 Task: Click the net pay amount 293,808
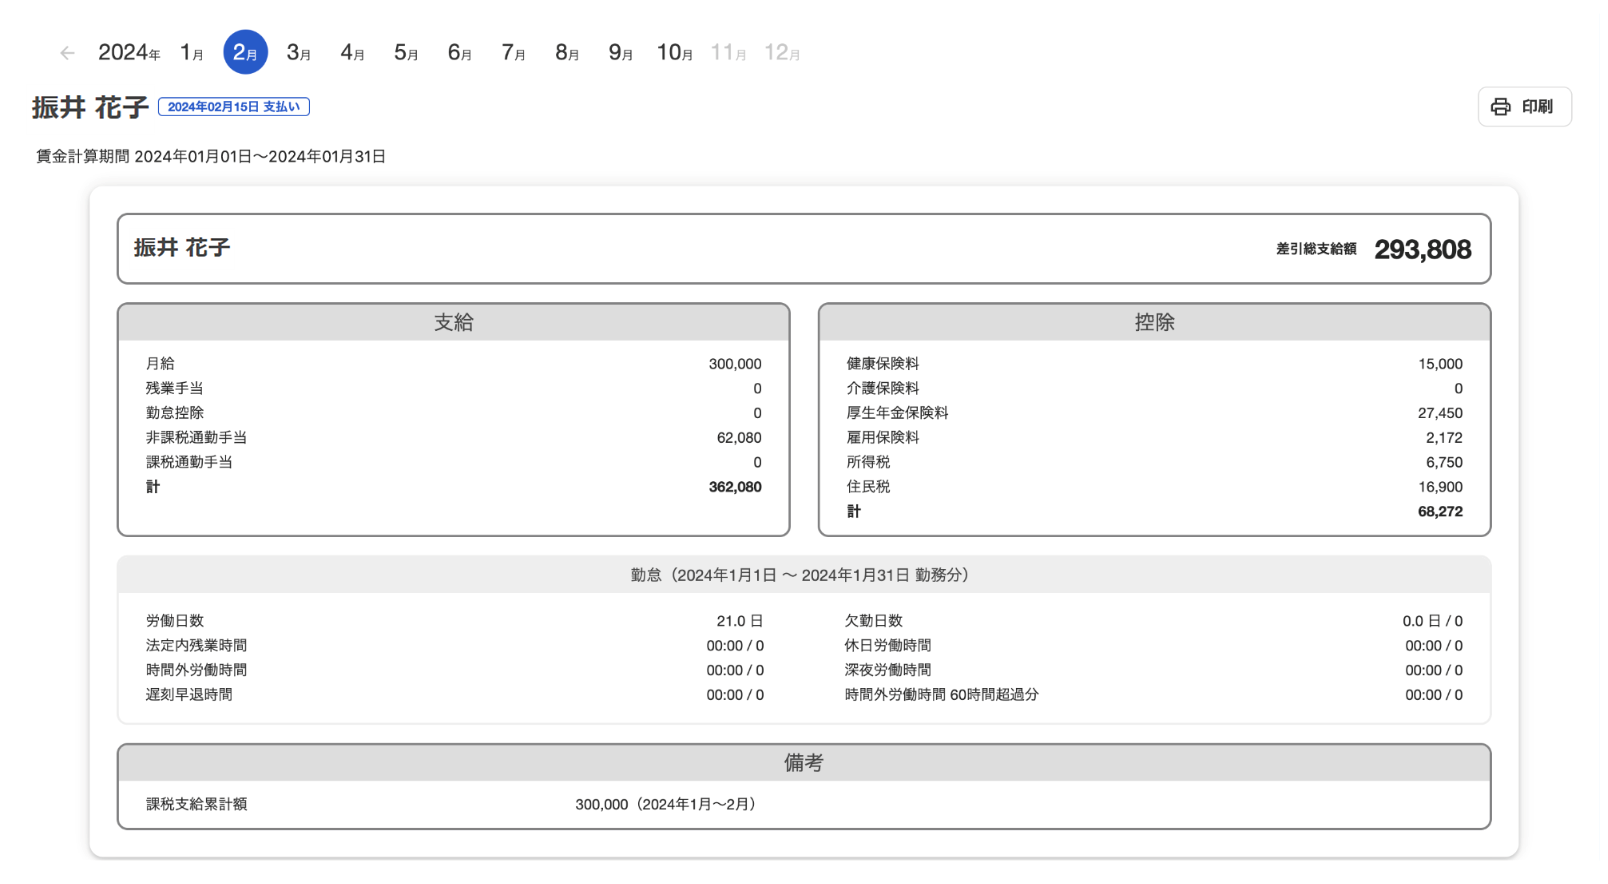pos(1422,249)
